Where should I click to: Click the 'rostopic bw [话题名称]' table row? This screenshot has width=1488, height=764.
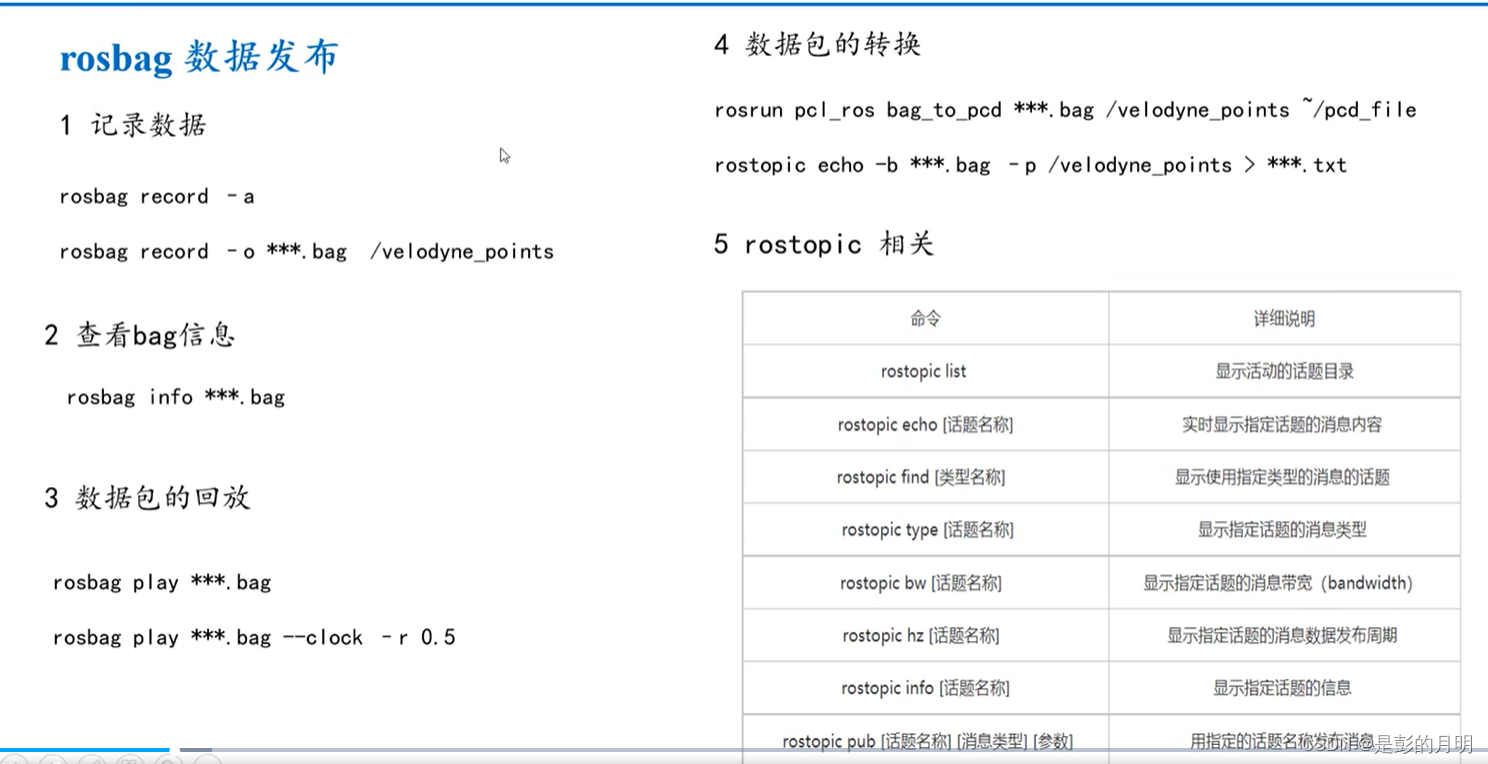pos(923,583)
